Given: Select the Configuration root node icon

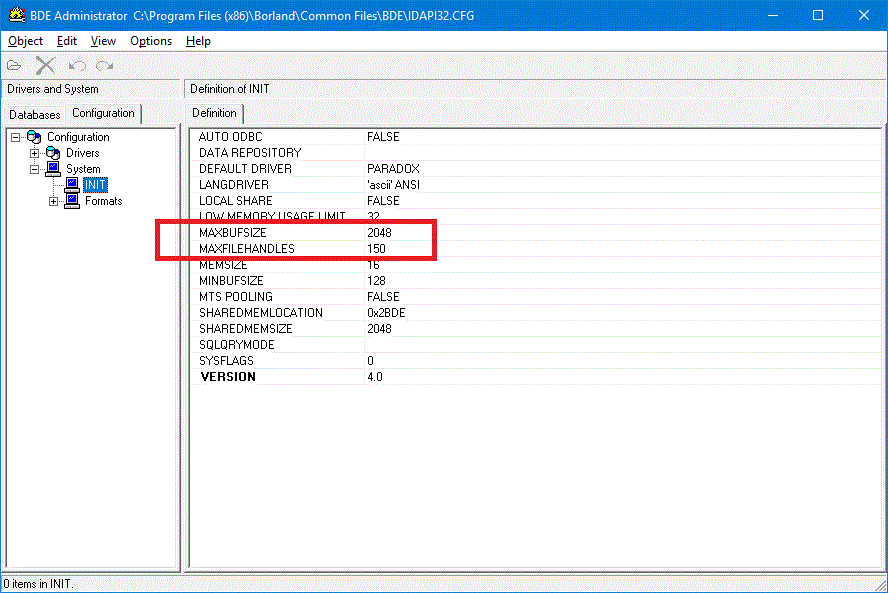Looking at the screenshot, I should coord(35,137).
